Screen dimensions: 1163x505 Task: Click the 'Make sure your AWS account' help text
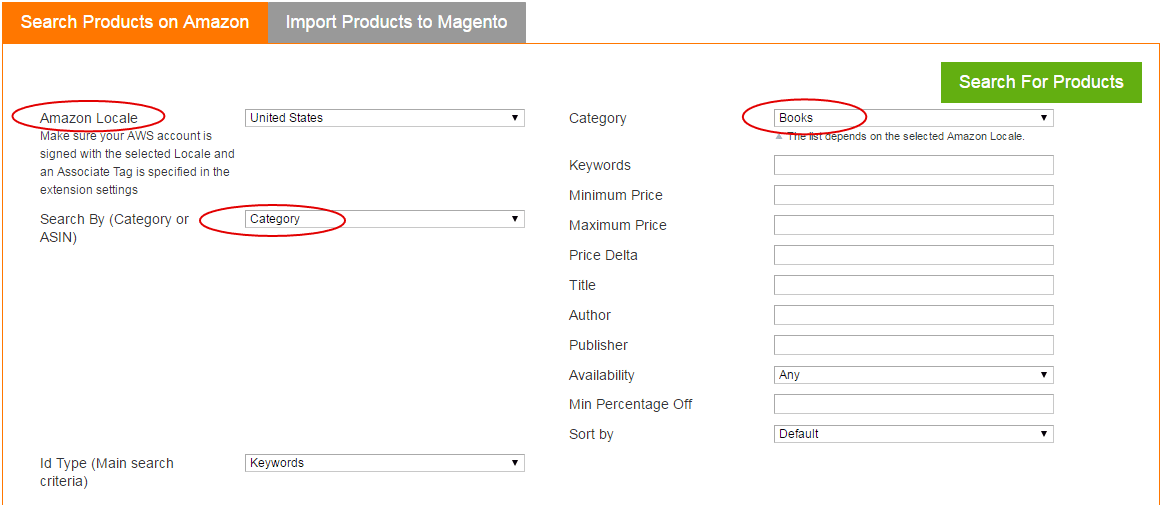(137, 163)
